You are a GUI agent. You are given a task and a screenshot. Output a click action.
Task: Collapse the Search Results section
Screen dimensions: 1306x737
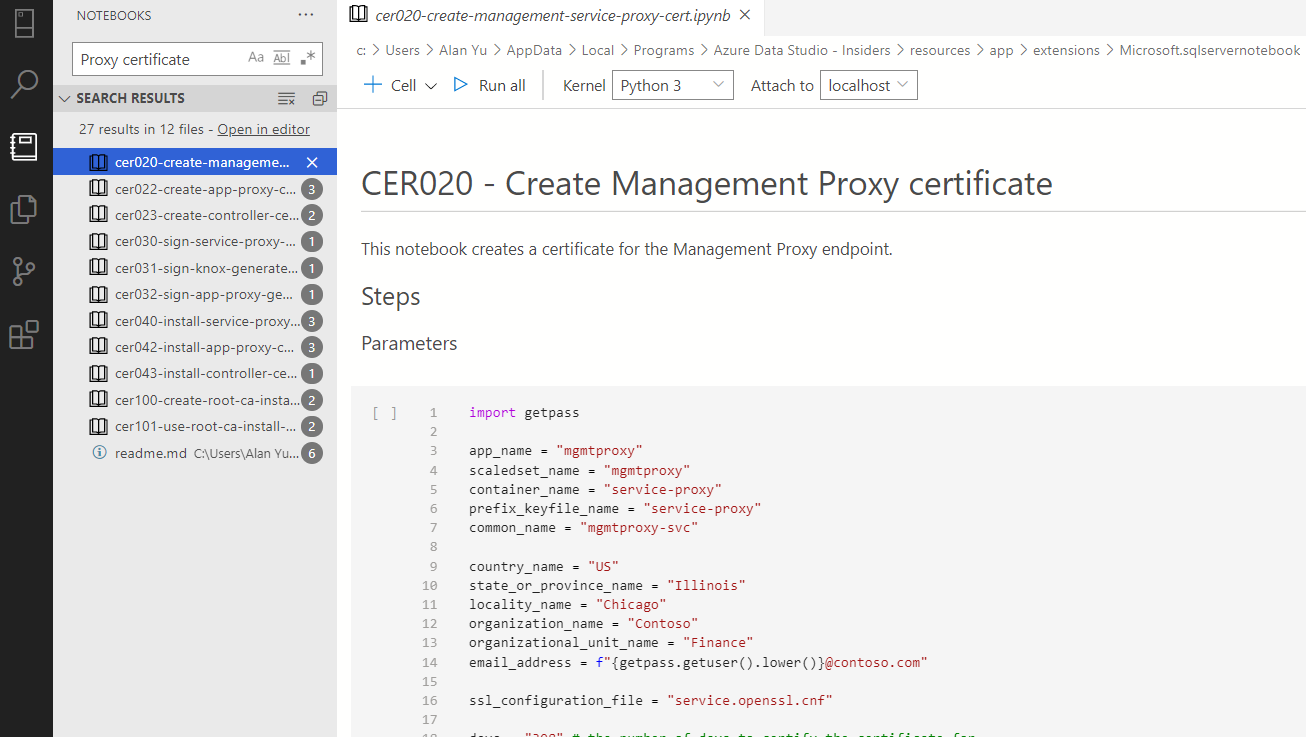tap(65, 98)
